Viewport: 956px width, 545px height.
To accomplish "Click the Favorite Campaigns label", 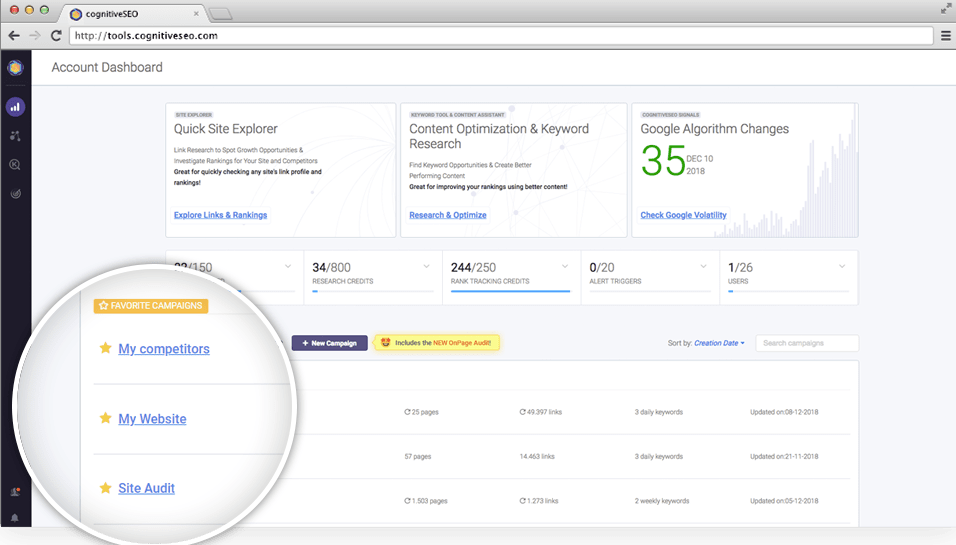I will point(151,305).
